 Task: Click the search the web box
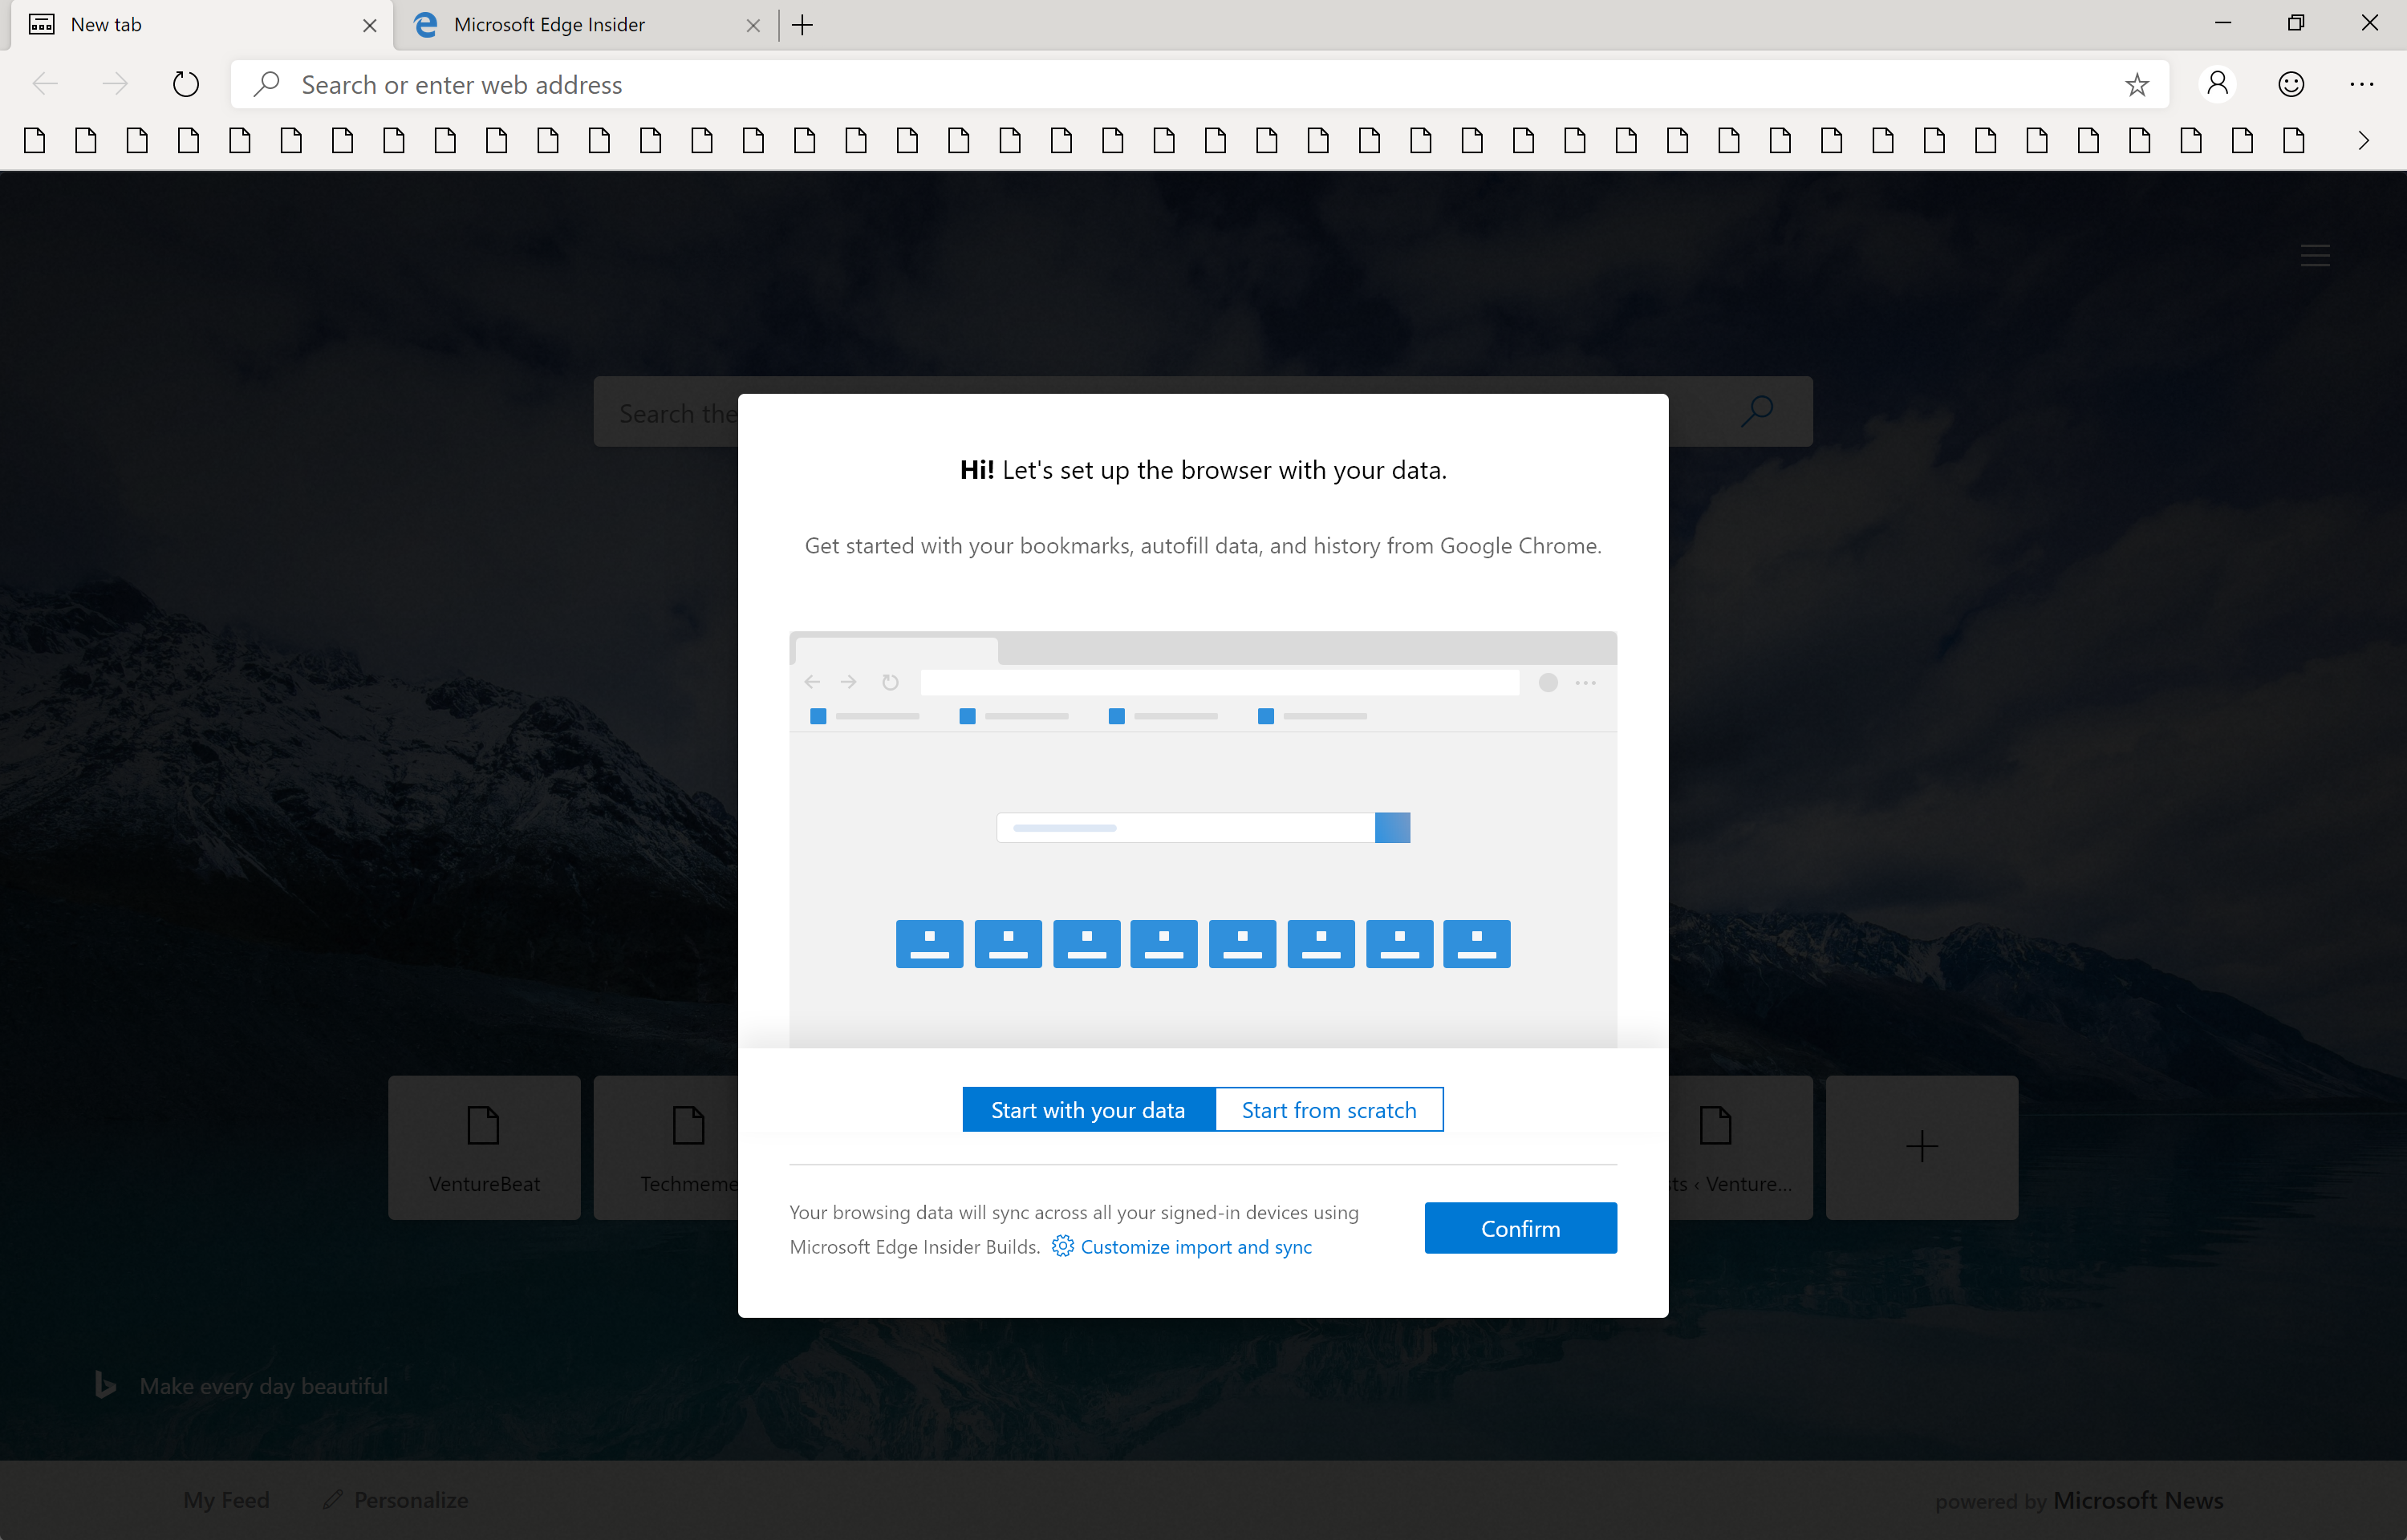pos(666,412)
